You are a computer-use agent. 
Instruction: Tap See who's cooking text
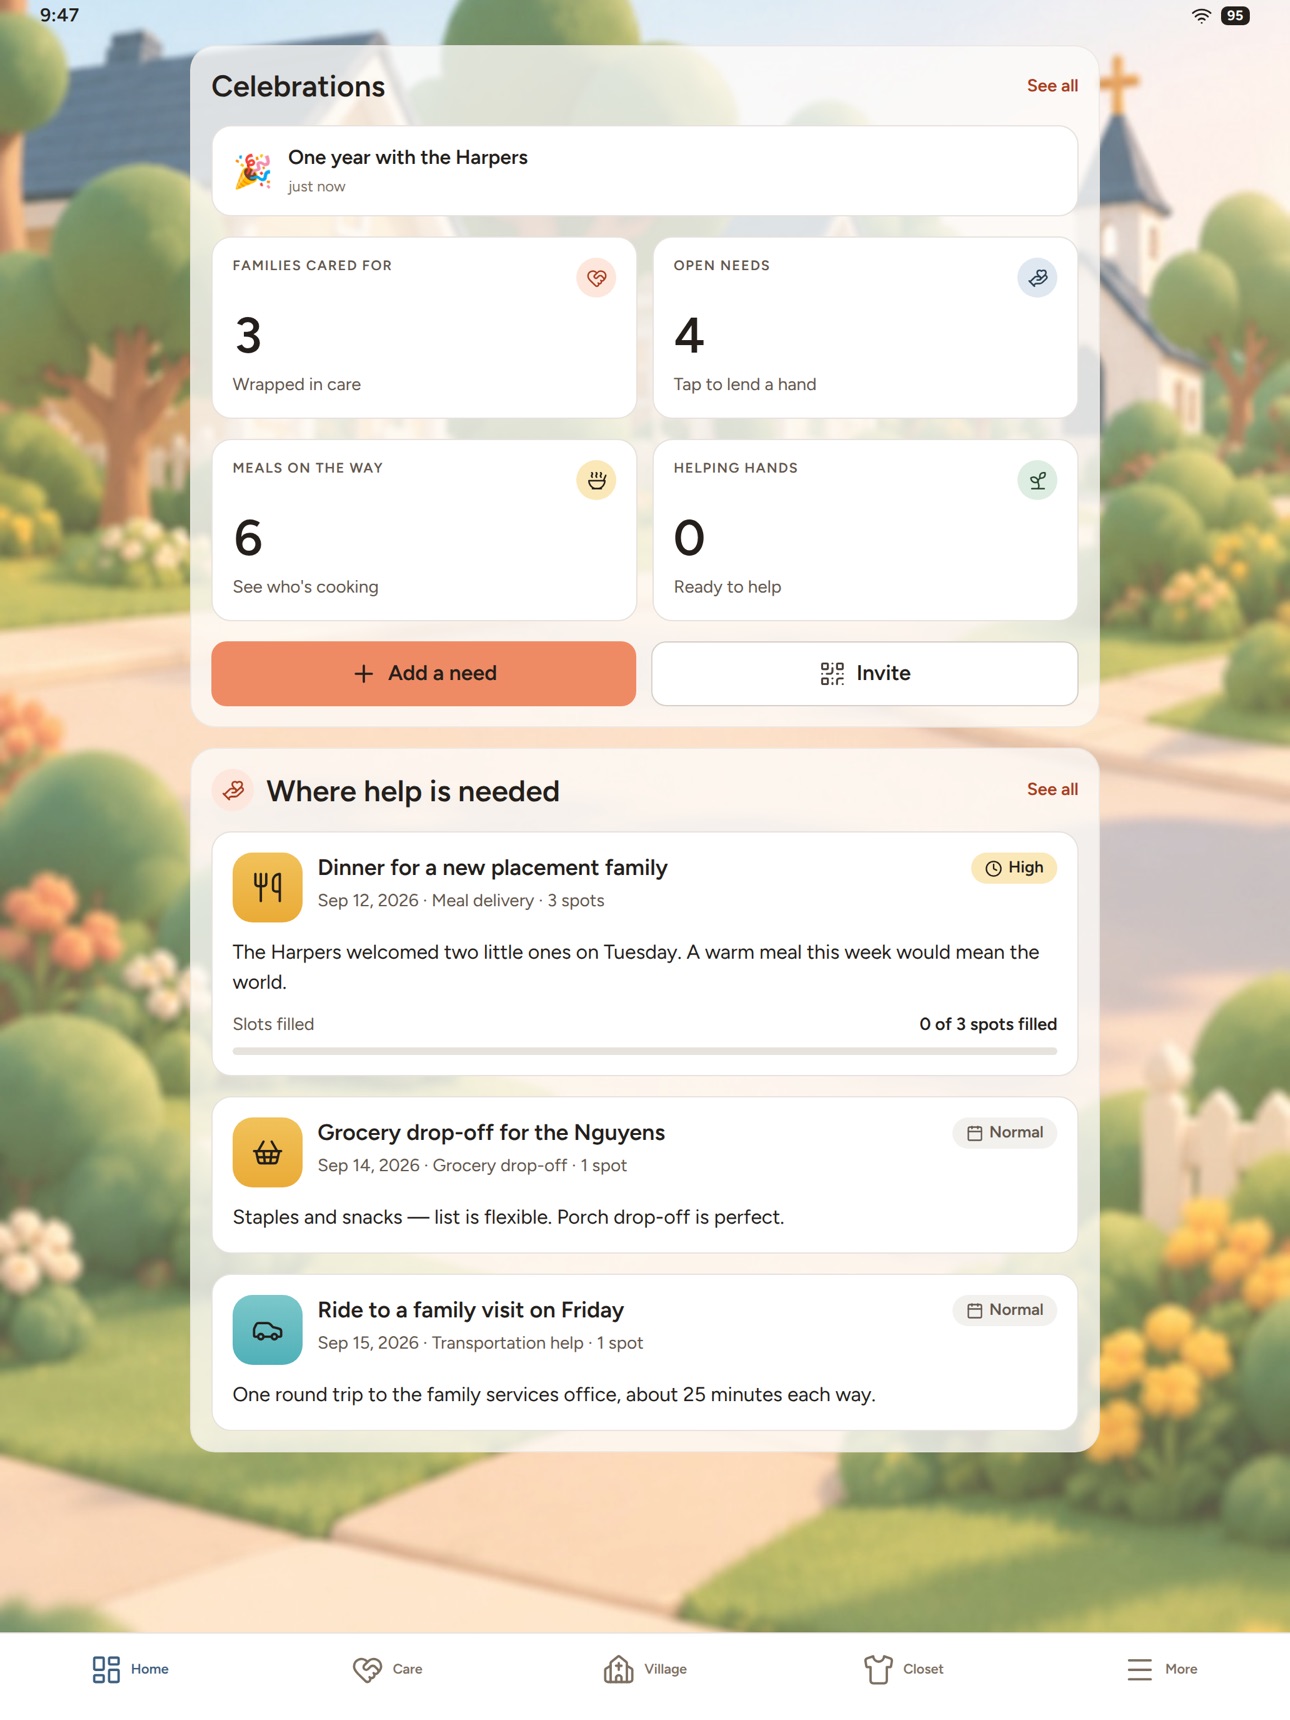pyautogui.click(x=306, y=587)
